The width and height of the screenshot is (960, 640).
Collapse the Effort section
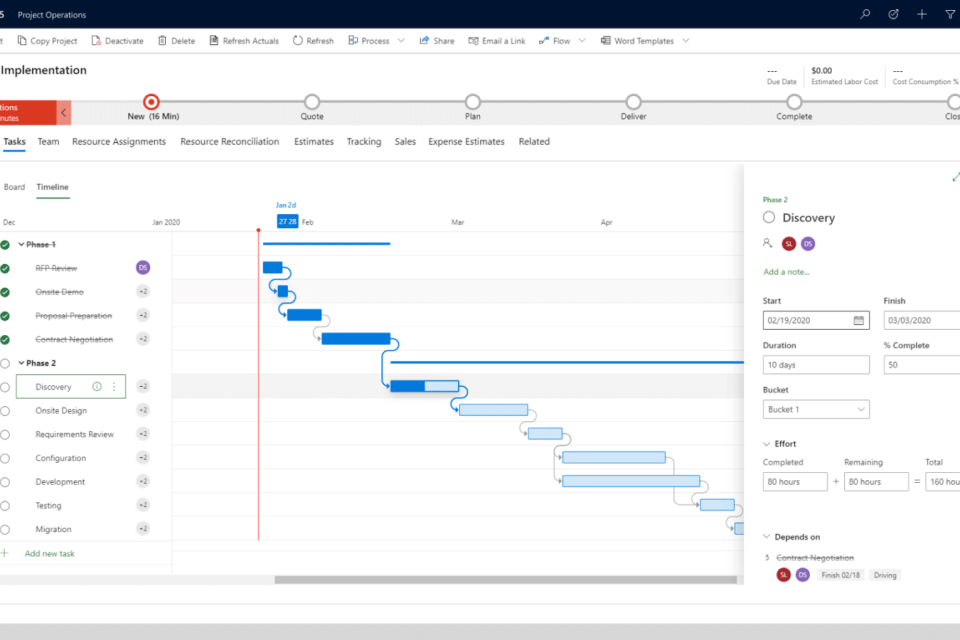pos(766,444)
